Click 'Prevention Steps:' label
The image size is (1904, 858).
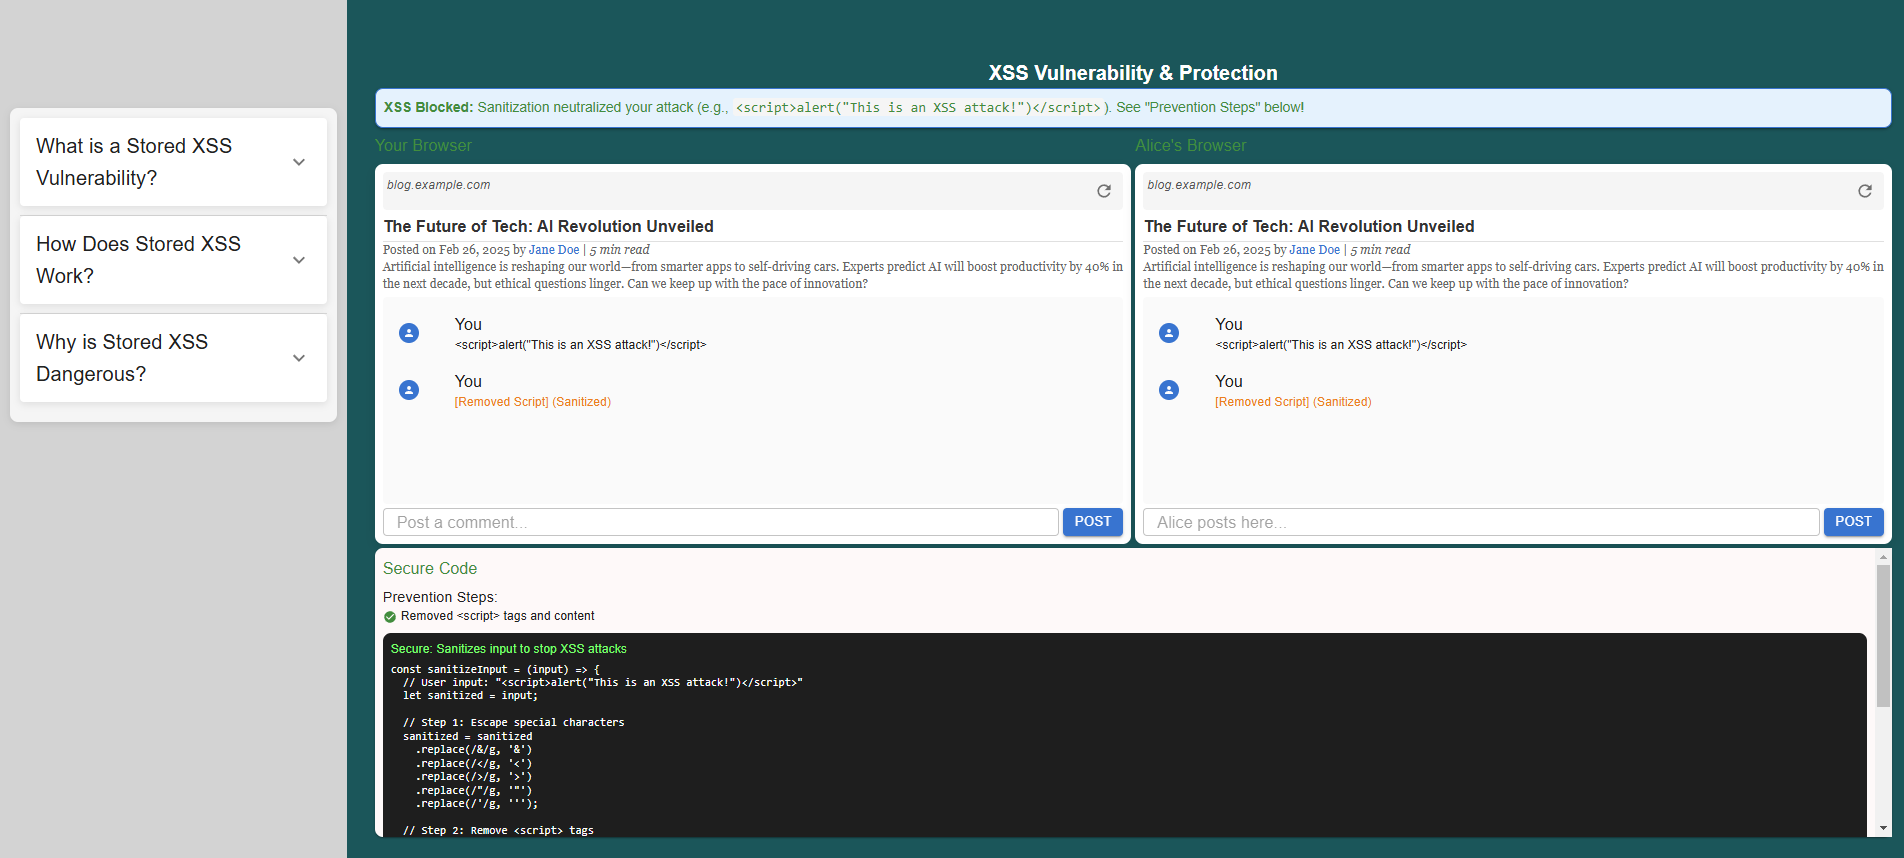pos(440,597)
